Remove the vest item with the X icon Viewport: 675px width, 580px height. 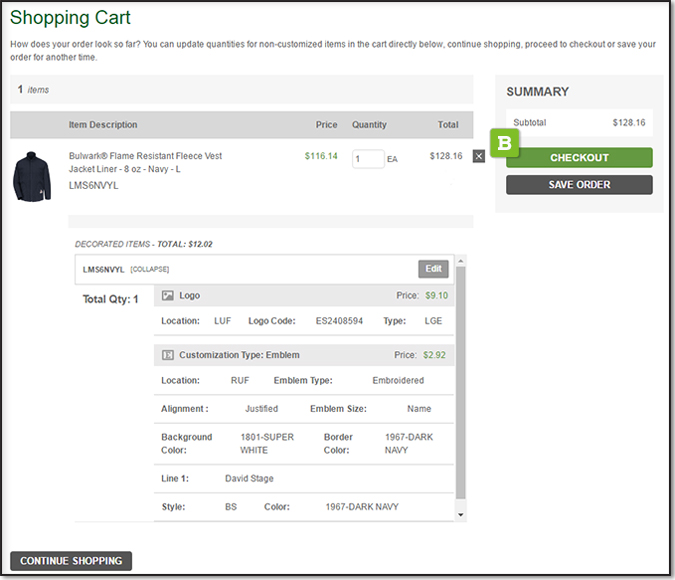pos(478,156)
